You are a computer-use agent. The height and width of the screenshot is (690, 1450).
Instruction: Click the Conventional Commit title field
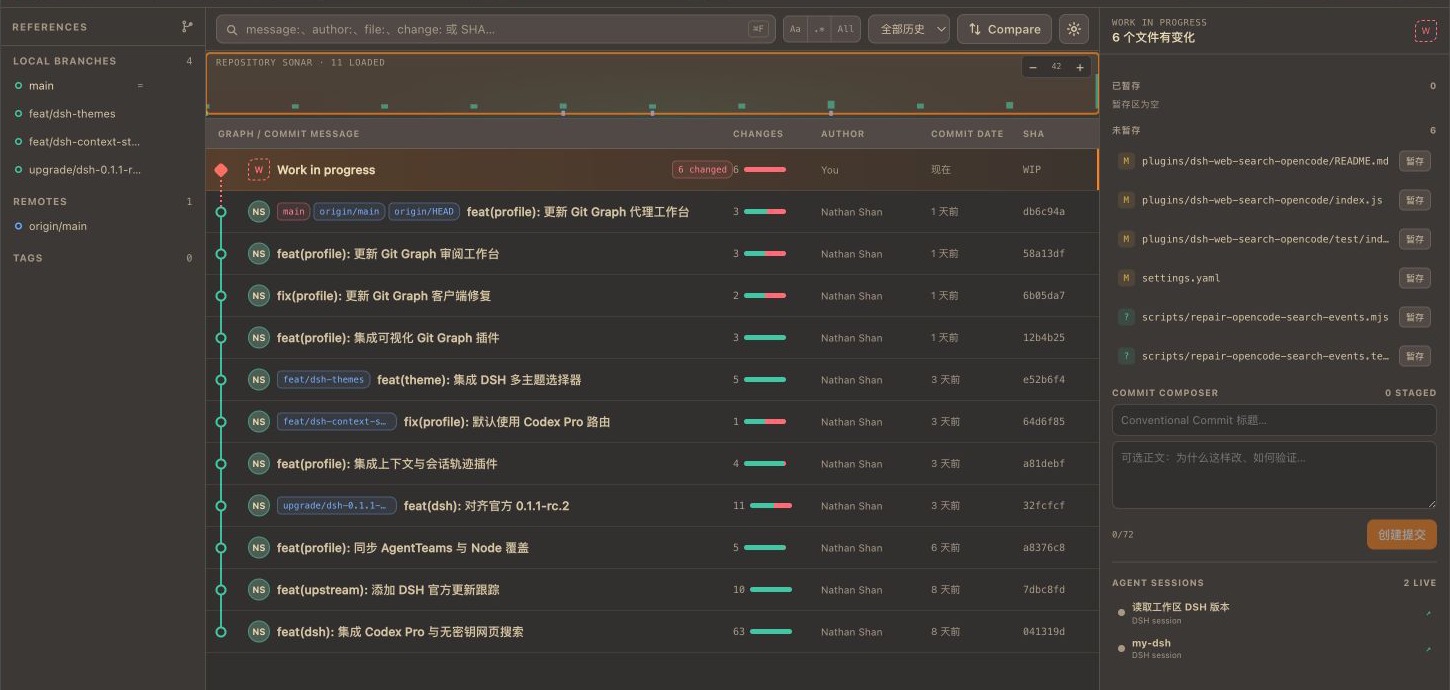[1274, 420]
